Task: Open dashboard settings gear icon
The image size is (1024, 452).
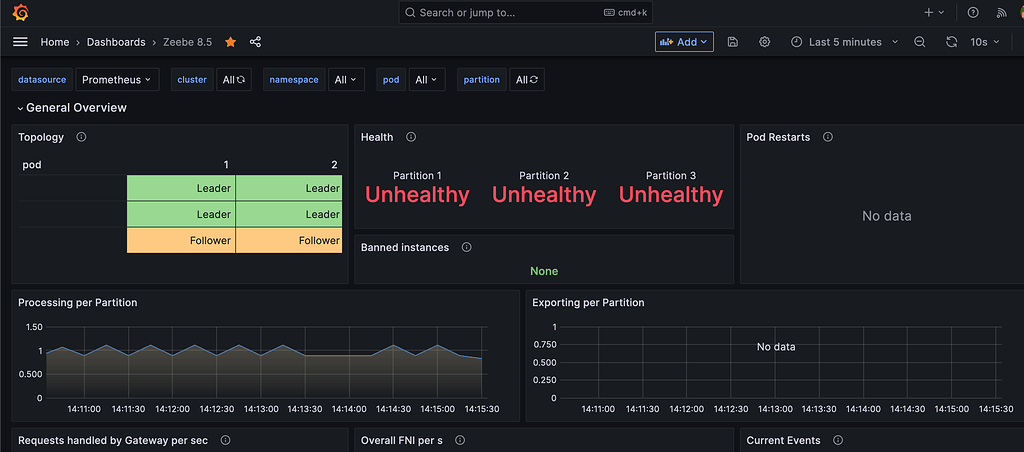Action: [x=765, y=42]
